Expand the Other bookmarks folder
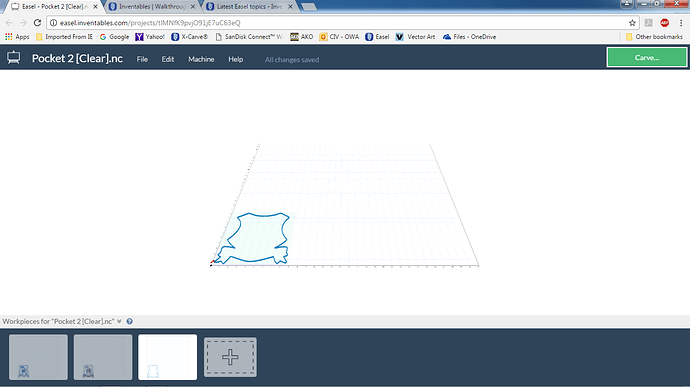Viewport: 690px width, 387px height. click(x=654, y=37)
